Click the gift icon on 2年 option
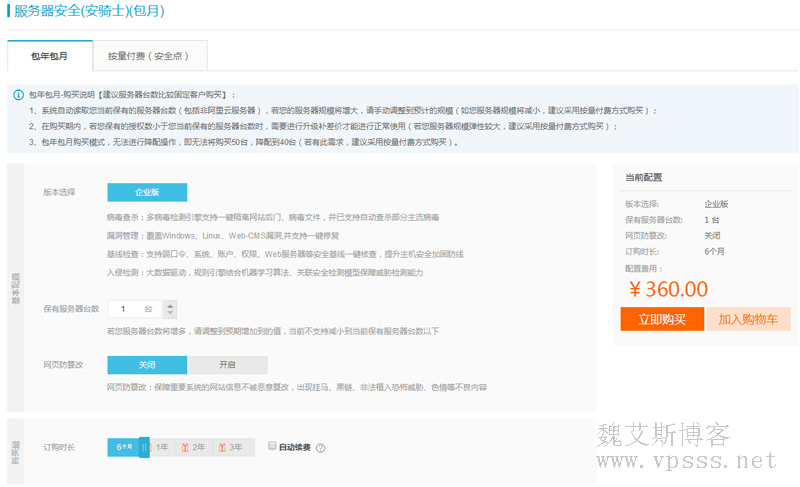 (x=185, y=448)
